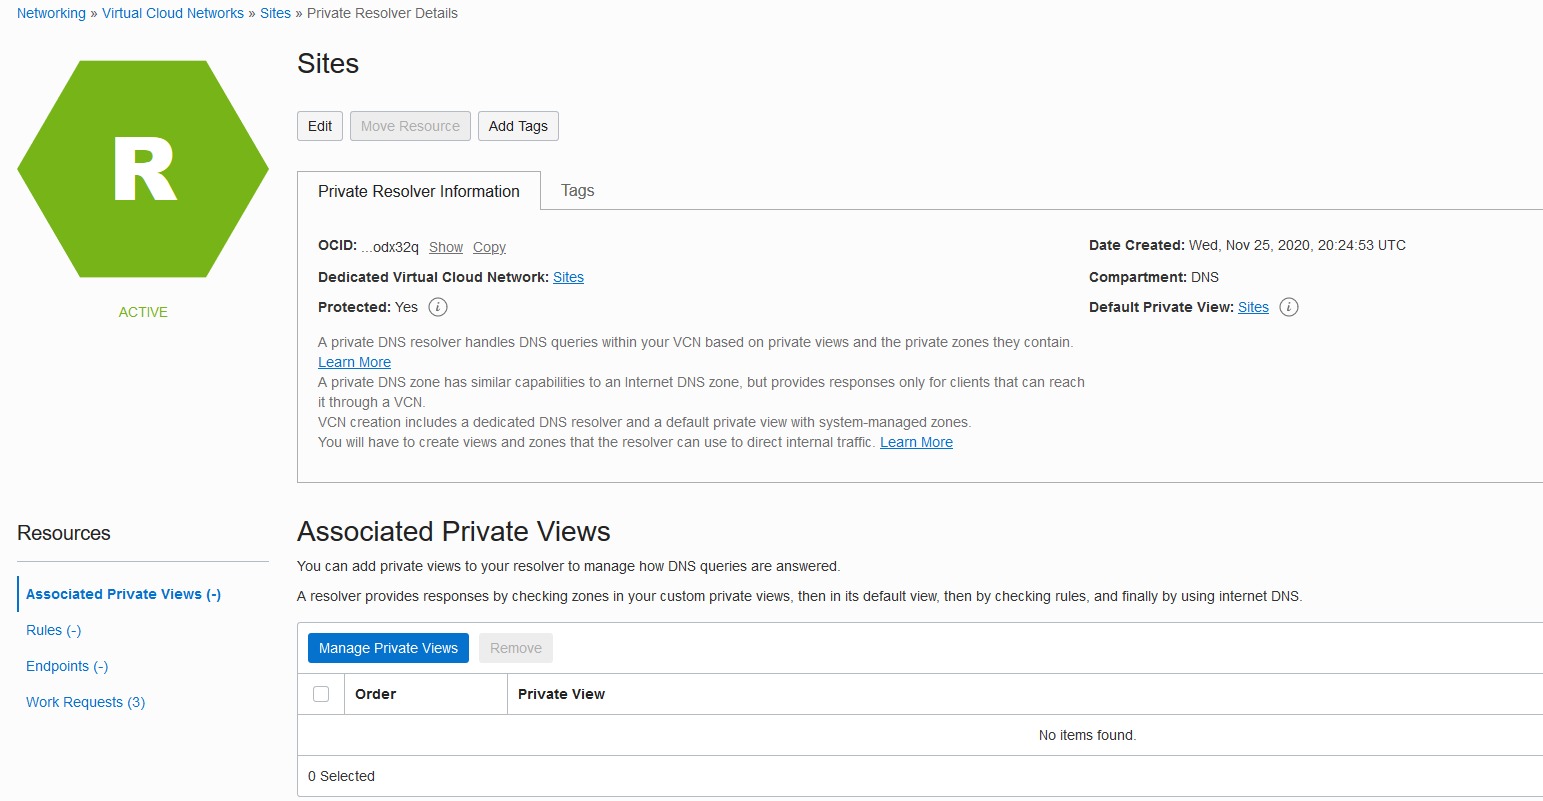Copy the OCID value
The width and height of the screenshot is (1543, 801).
pyautogui.click(x=489, y=247)
